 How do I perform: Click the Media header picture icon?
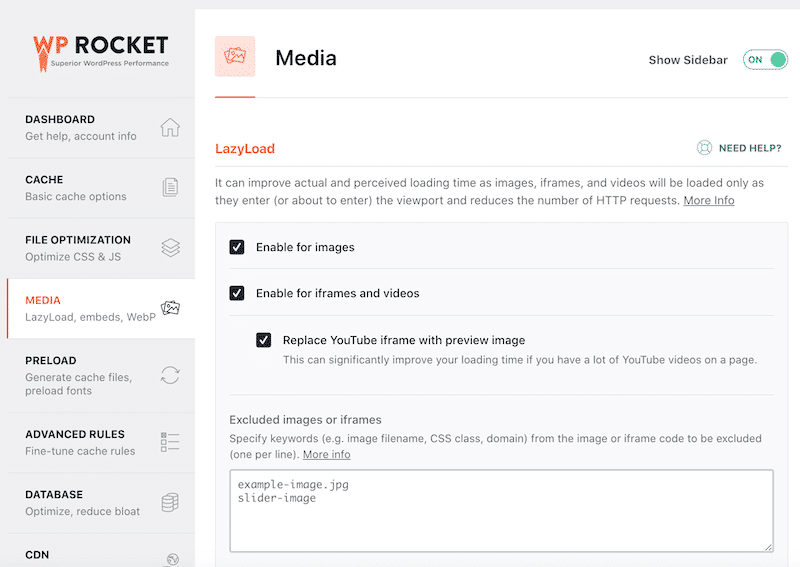[x=235, y=56]
